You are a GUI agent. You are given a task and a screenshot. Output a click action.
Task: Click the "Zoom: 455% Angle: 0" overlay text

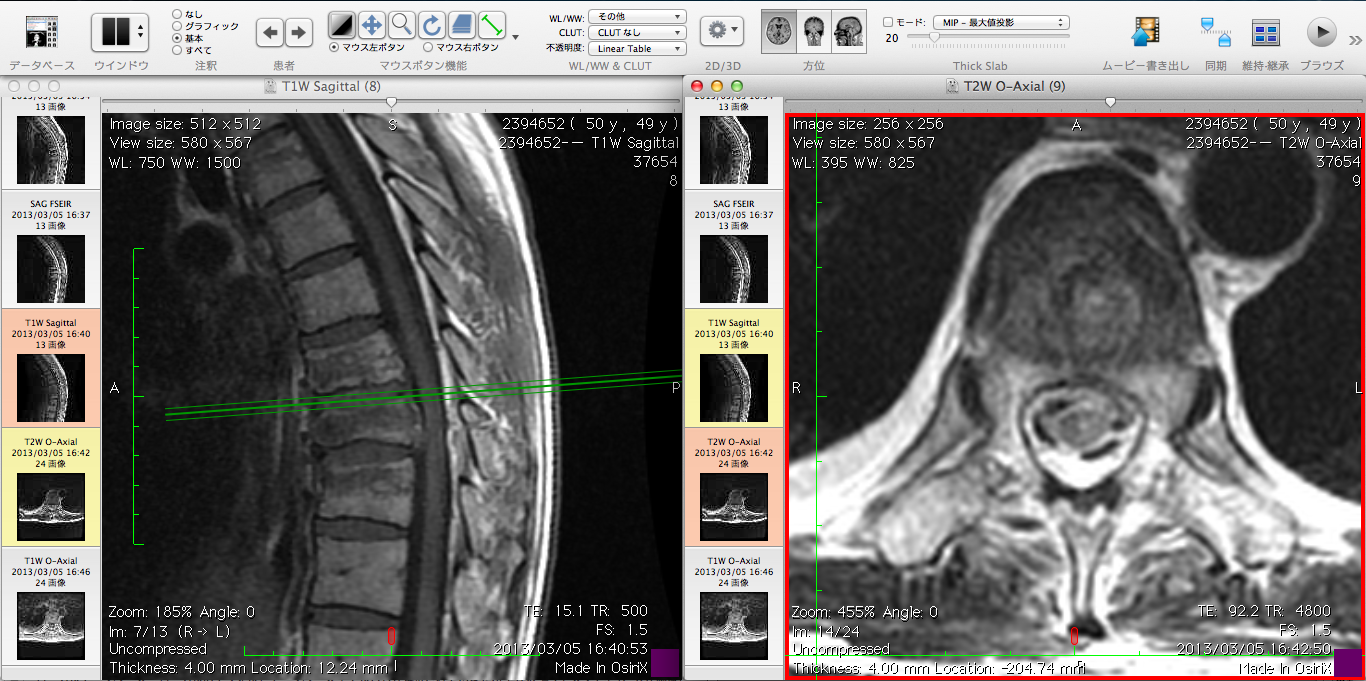(x=864, y=612)
